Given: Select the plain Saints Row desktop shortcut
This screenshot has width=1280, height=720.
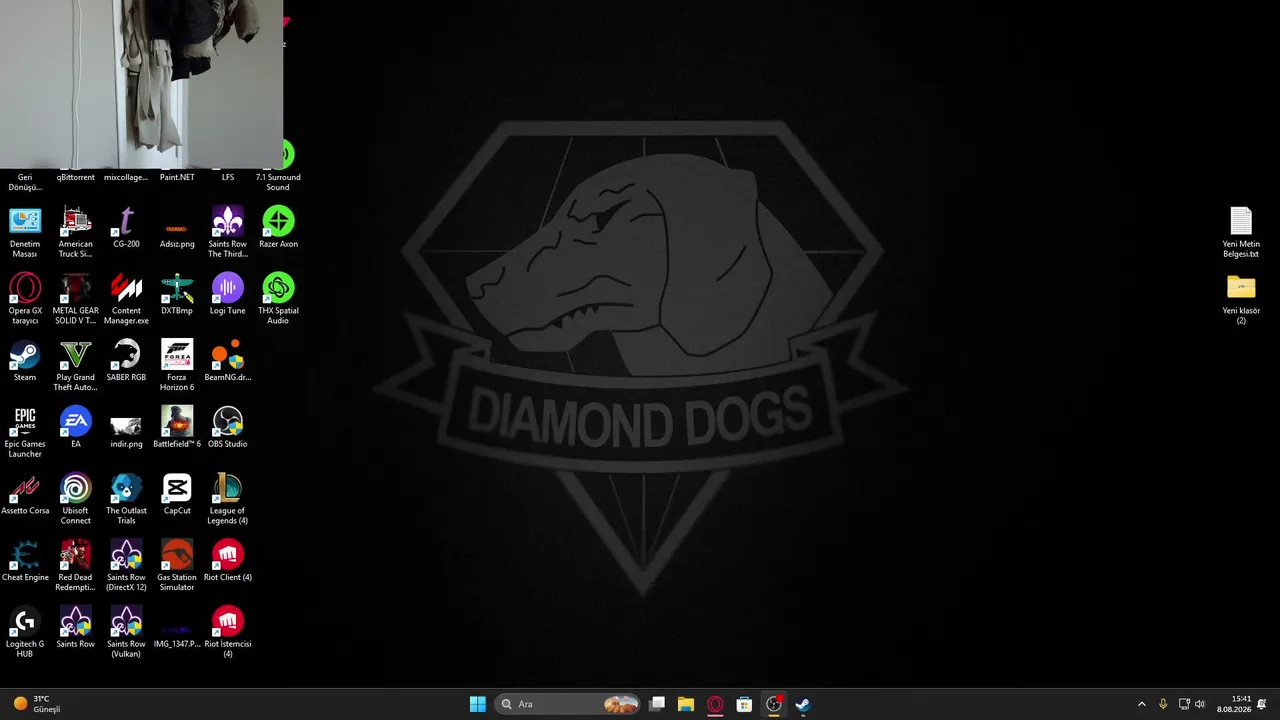Looking at the screenshot, I should (76, 628).
